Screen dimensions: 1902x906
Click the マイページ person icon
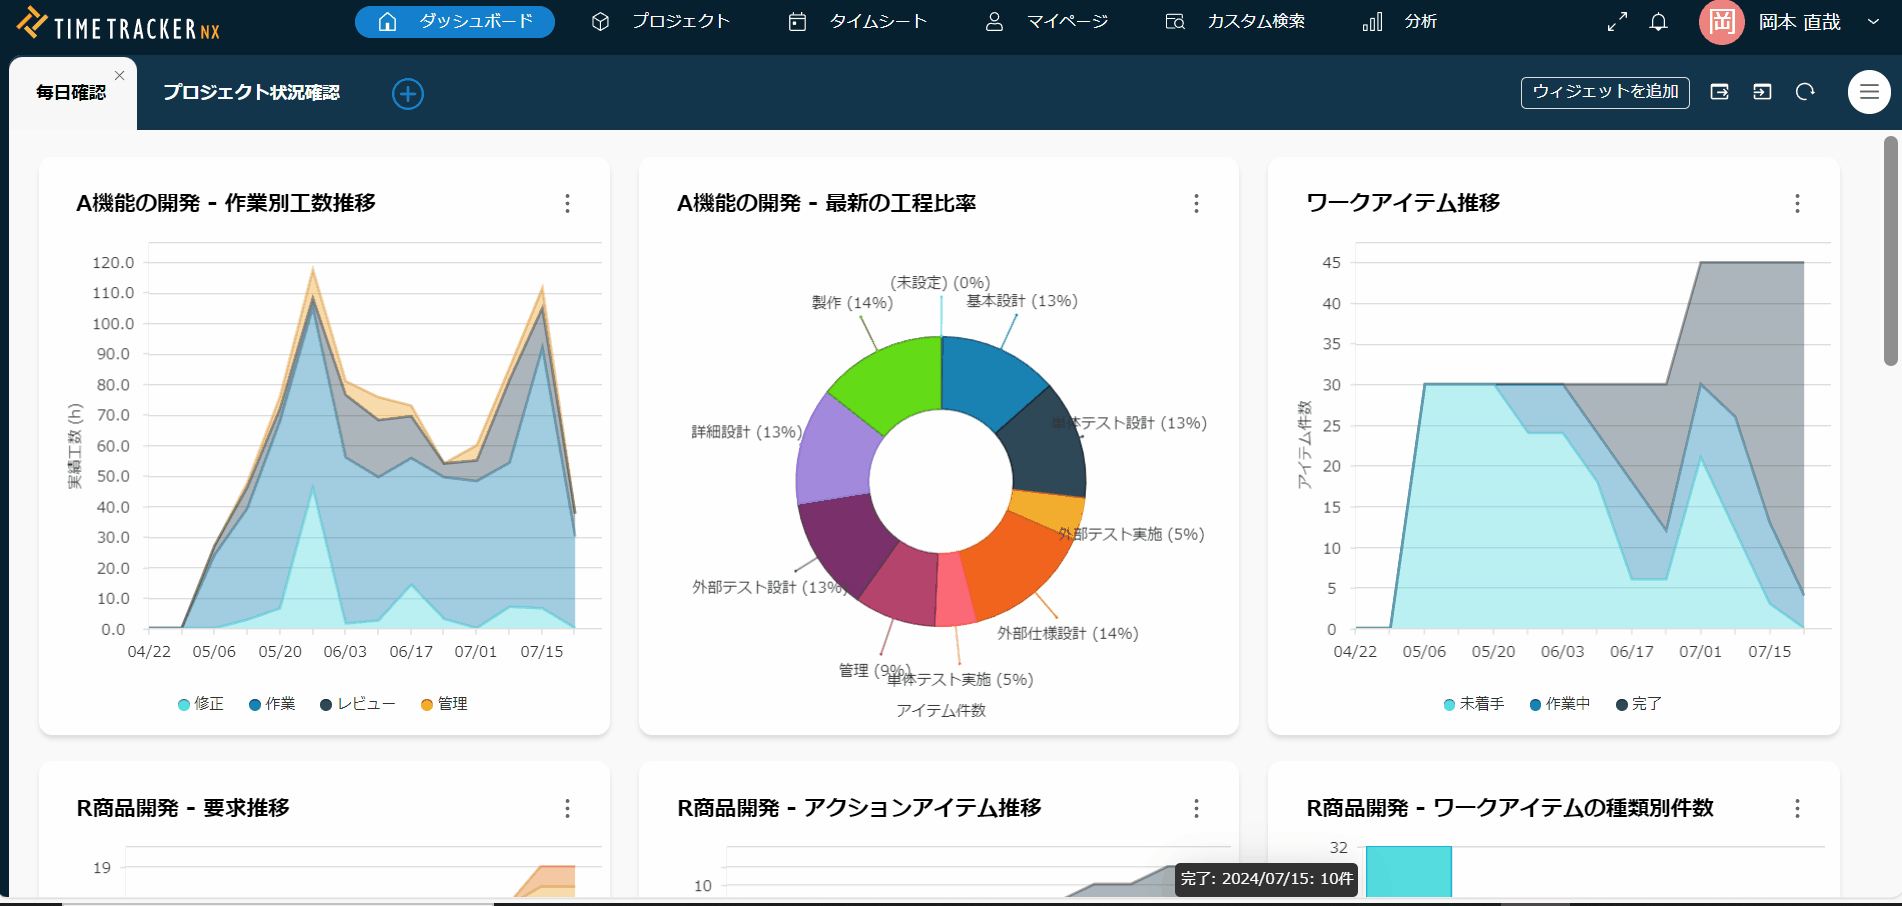(994, 21)
